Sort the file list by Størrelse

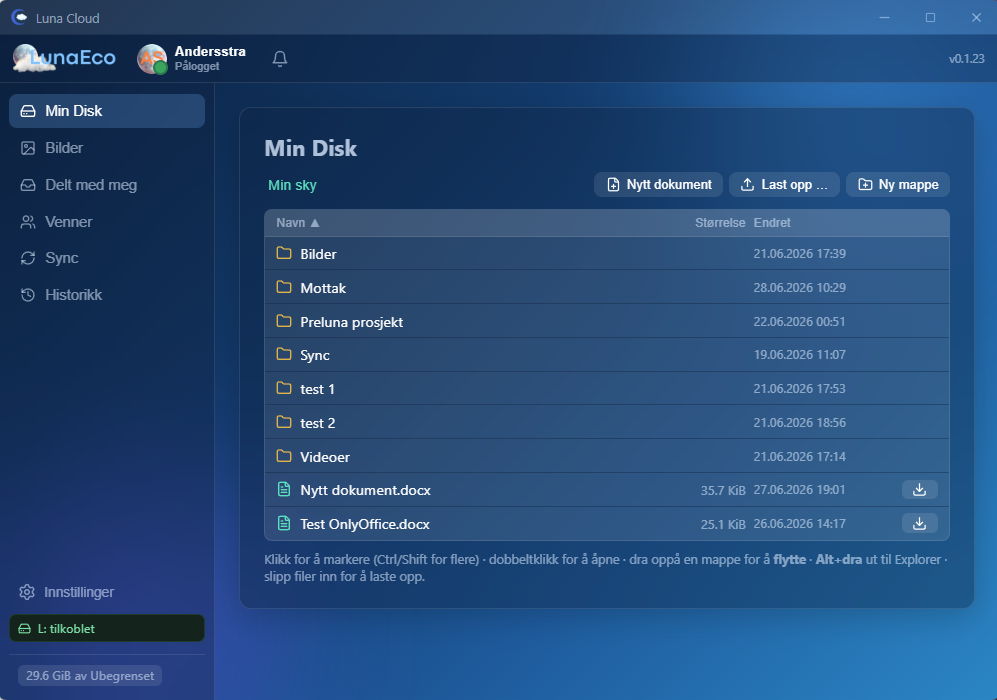coord(719,223)
